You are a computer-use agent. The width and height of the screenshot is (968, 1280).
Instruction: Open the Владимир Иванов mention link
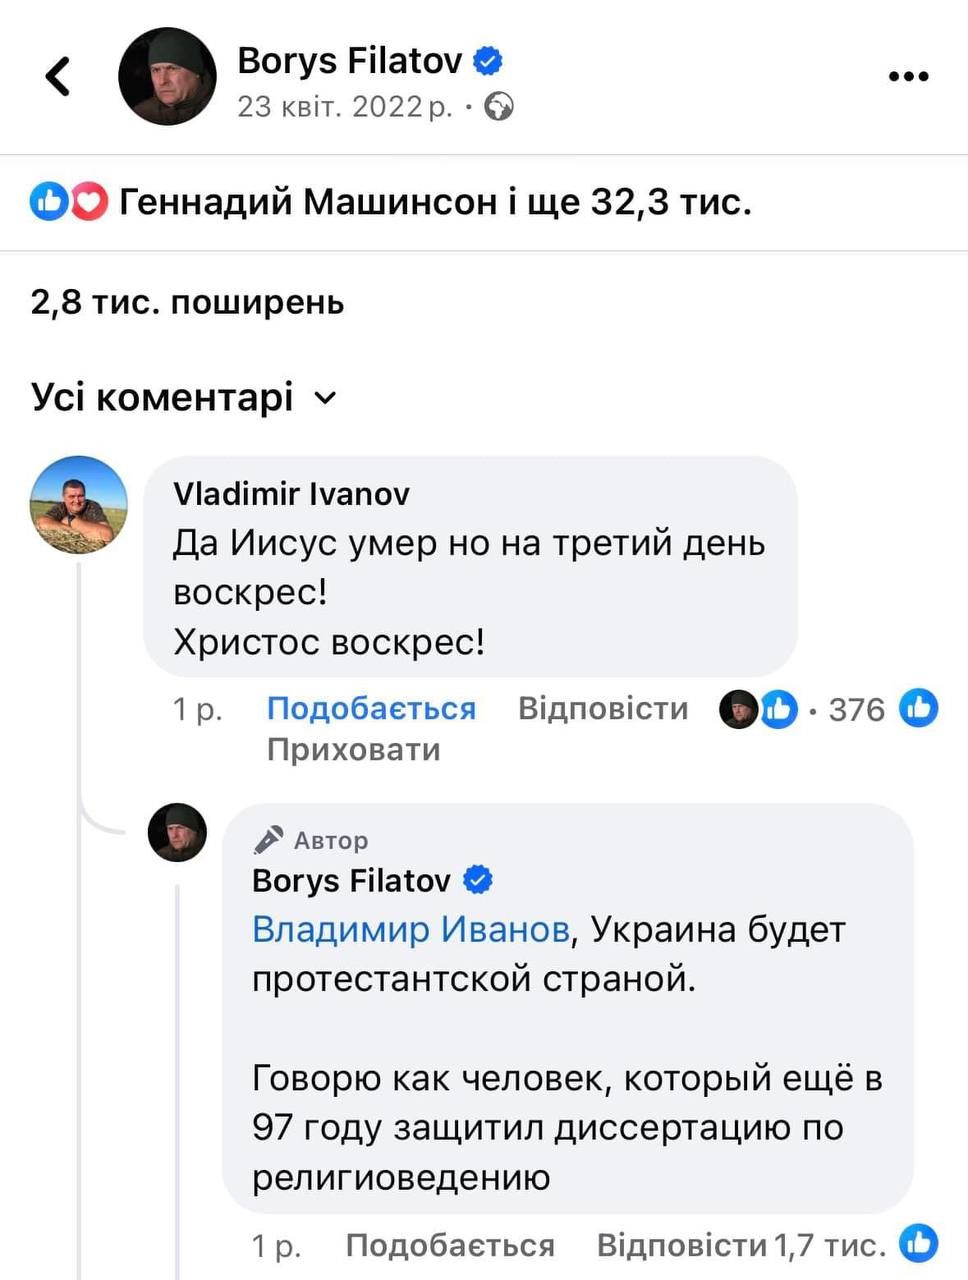[x=410, y=930]
